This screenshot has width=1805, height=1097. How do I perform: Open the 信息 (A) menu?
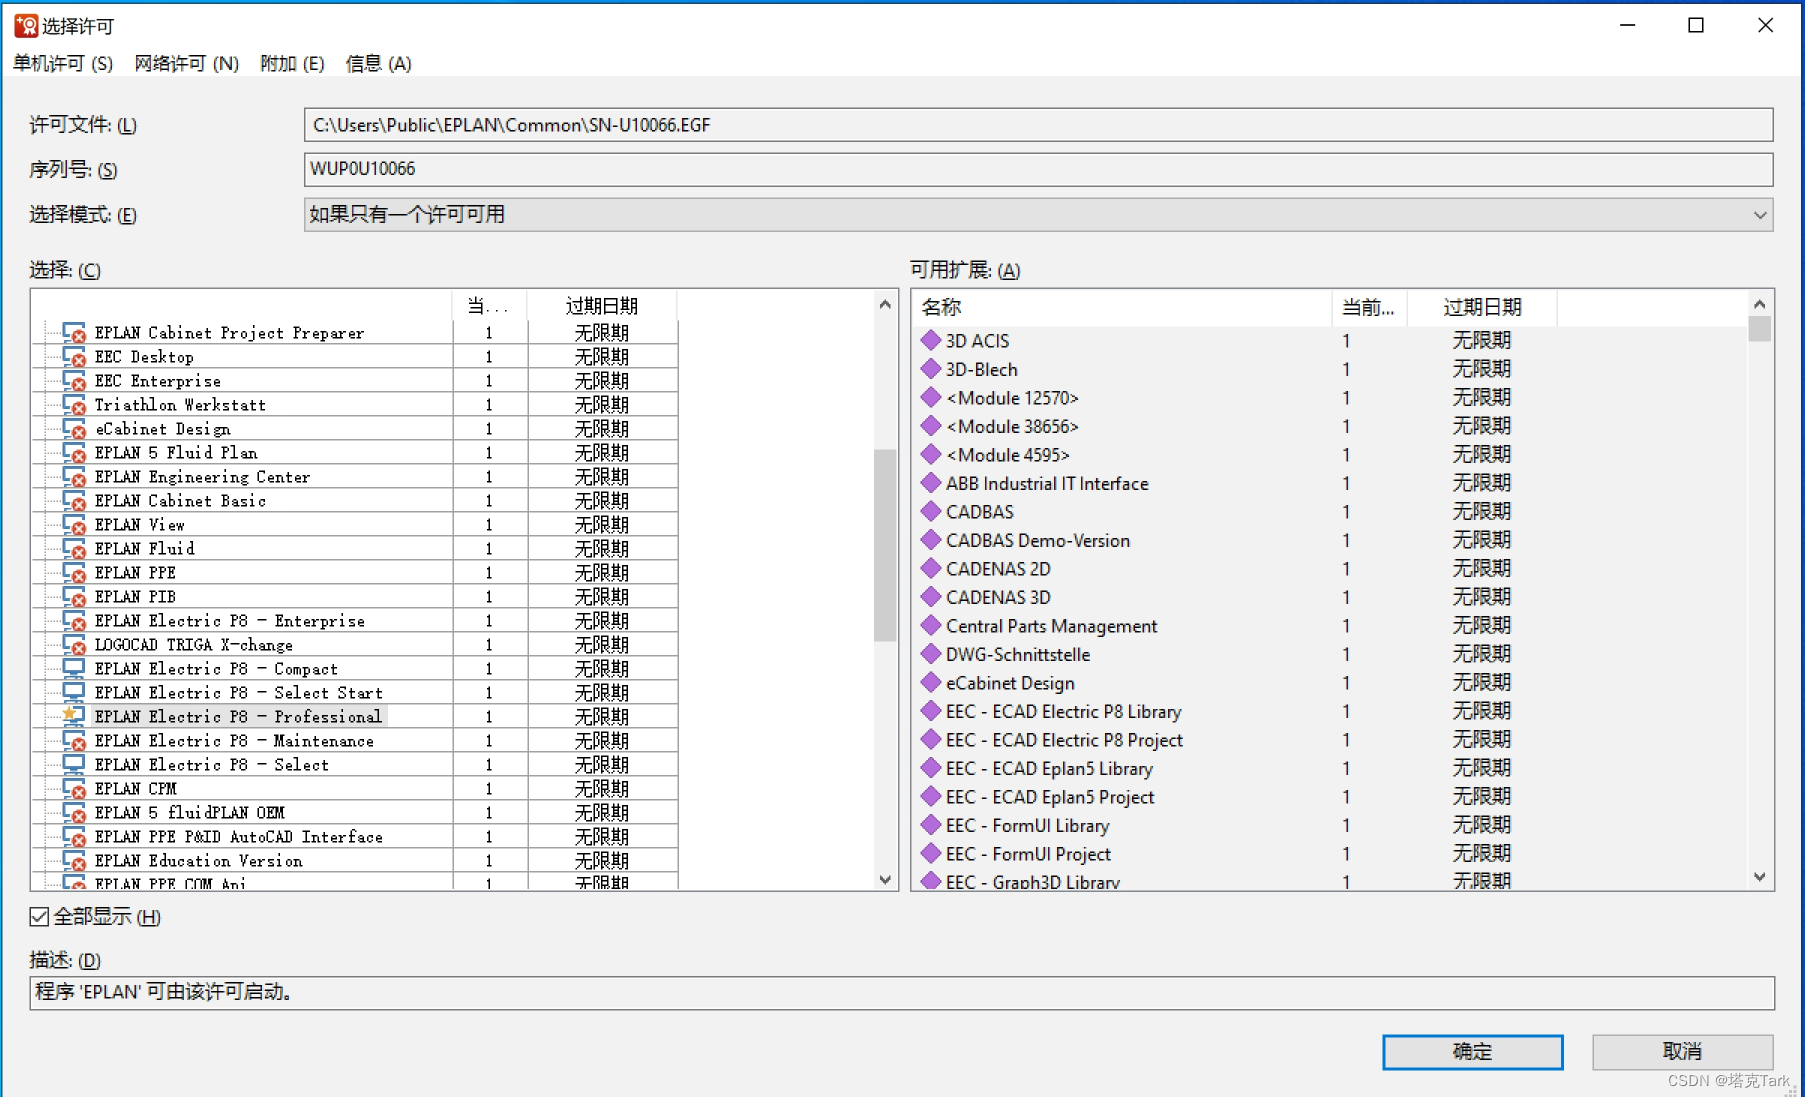378,63
